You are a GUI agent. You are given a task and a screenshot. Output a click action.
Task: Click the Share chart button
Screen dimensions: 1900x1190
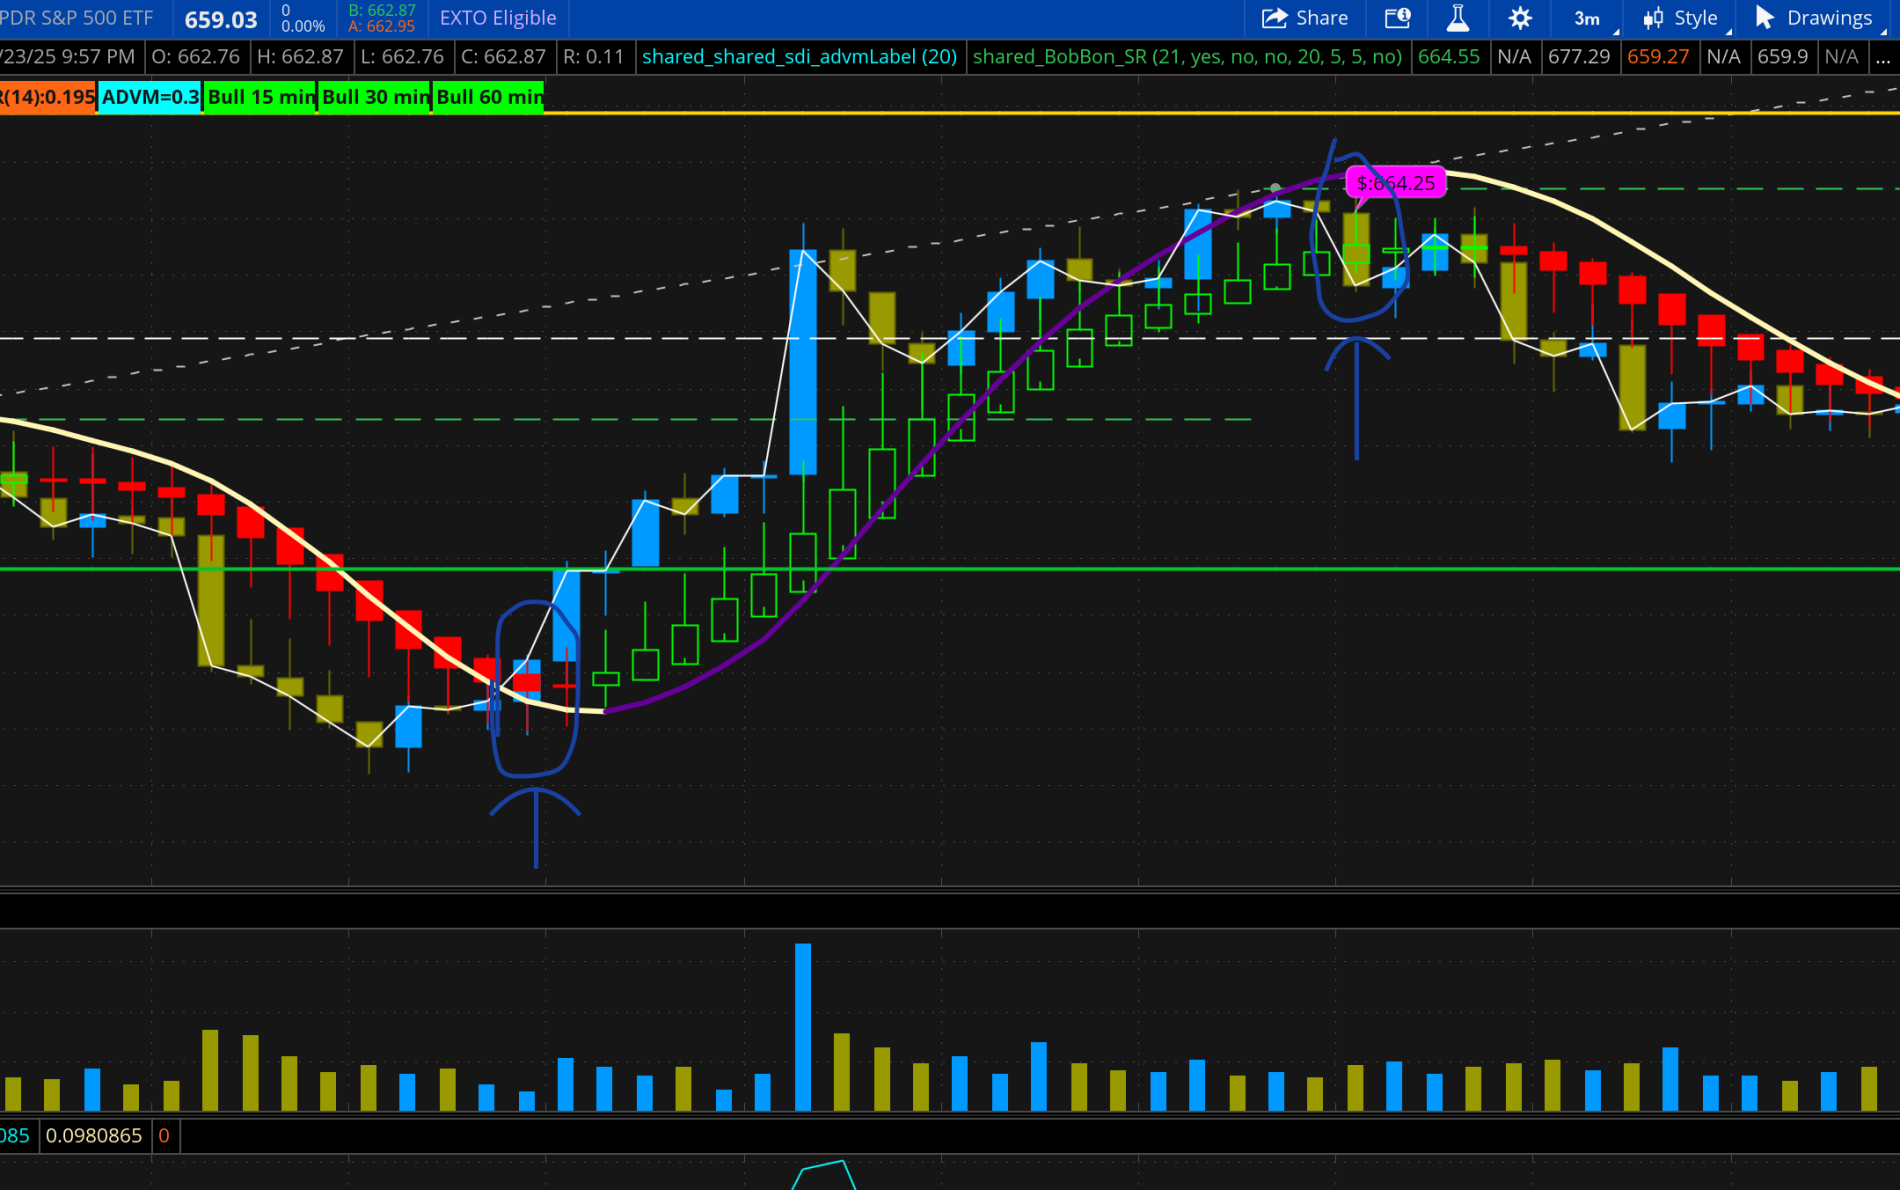click(1304, 18)
